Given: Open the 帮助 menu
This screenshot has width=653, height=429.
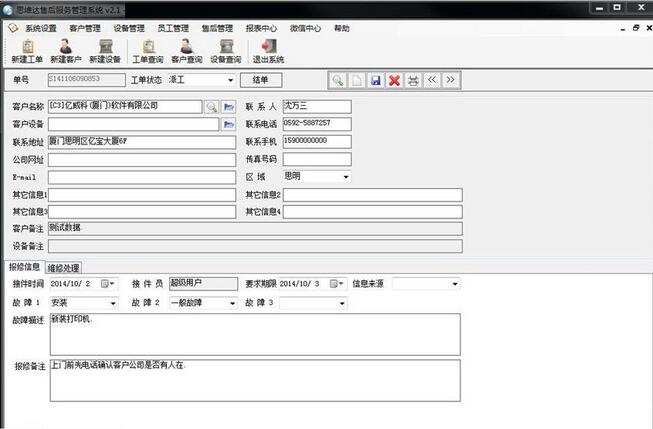Looking at the screenshot, I should pyautogui.click(x=342, y=28).
